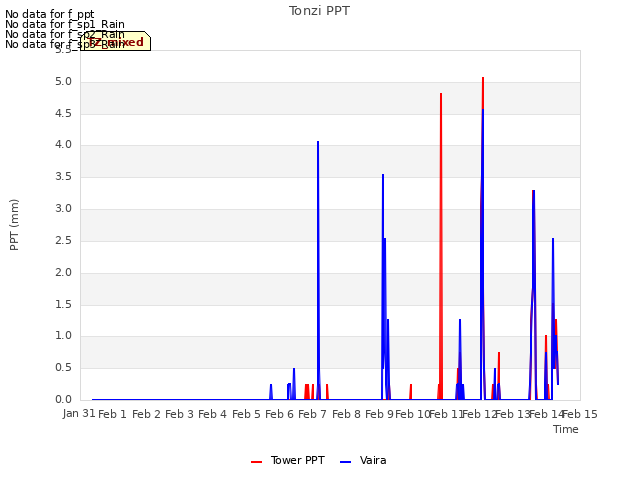Click the Feb 7 x-axis tick label
This screenshot has height=480, width=640.
point(313,414)
